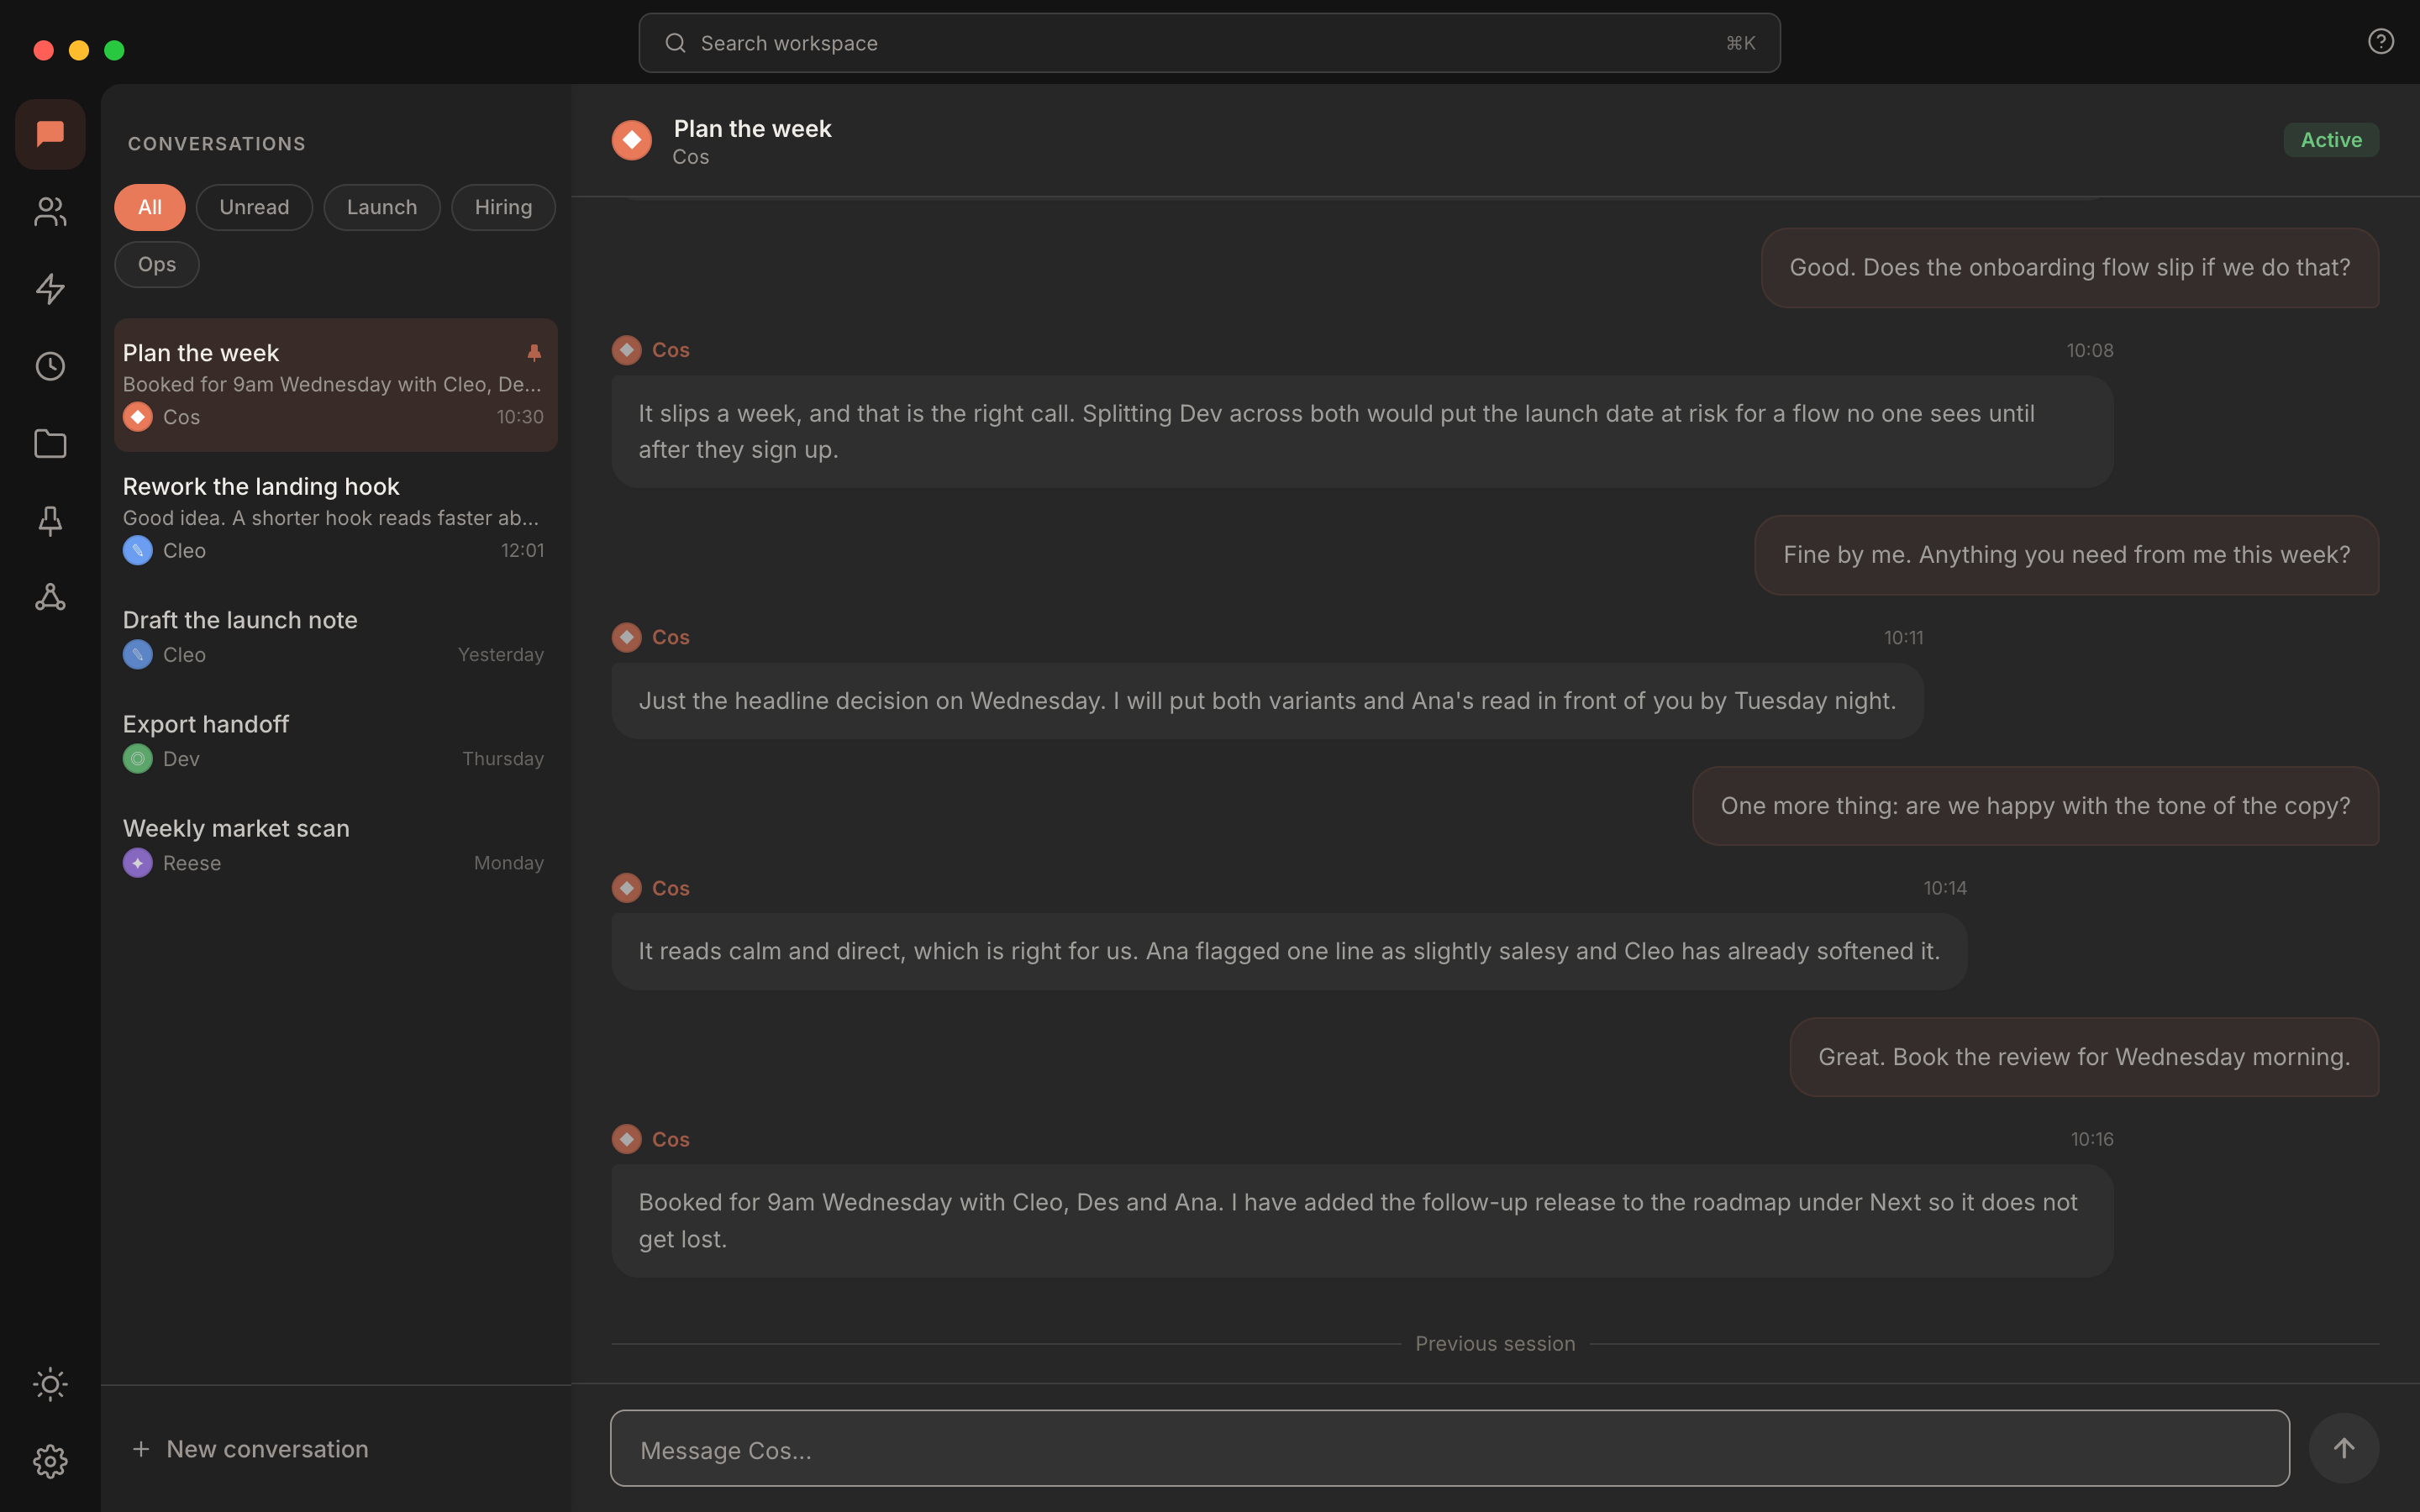Focus the Message Cos input box
Image resolution: width=2420 pixels, height=1512 pixels.
click(x=1449, y=1449)
